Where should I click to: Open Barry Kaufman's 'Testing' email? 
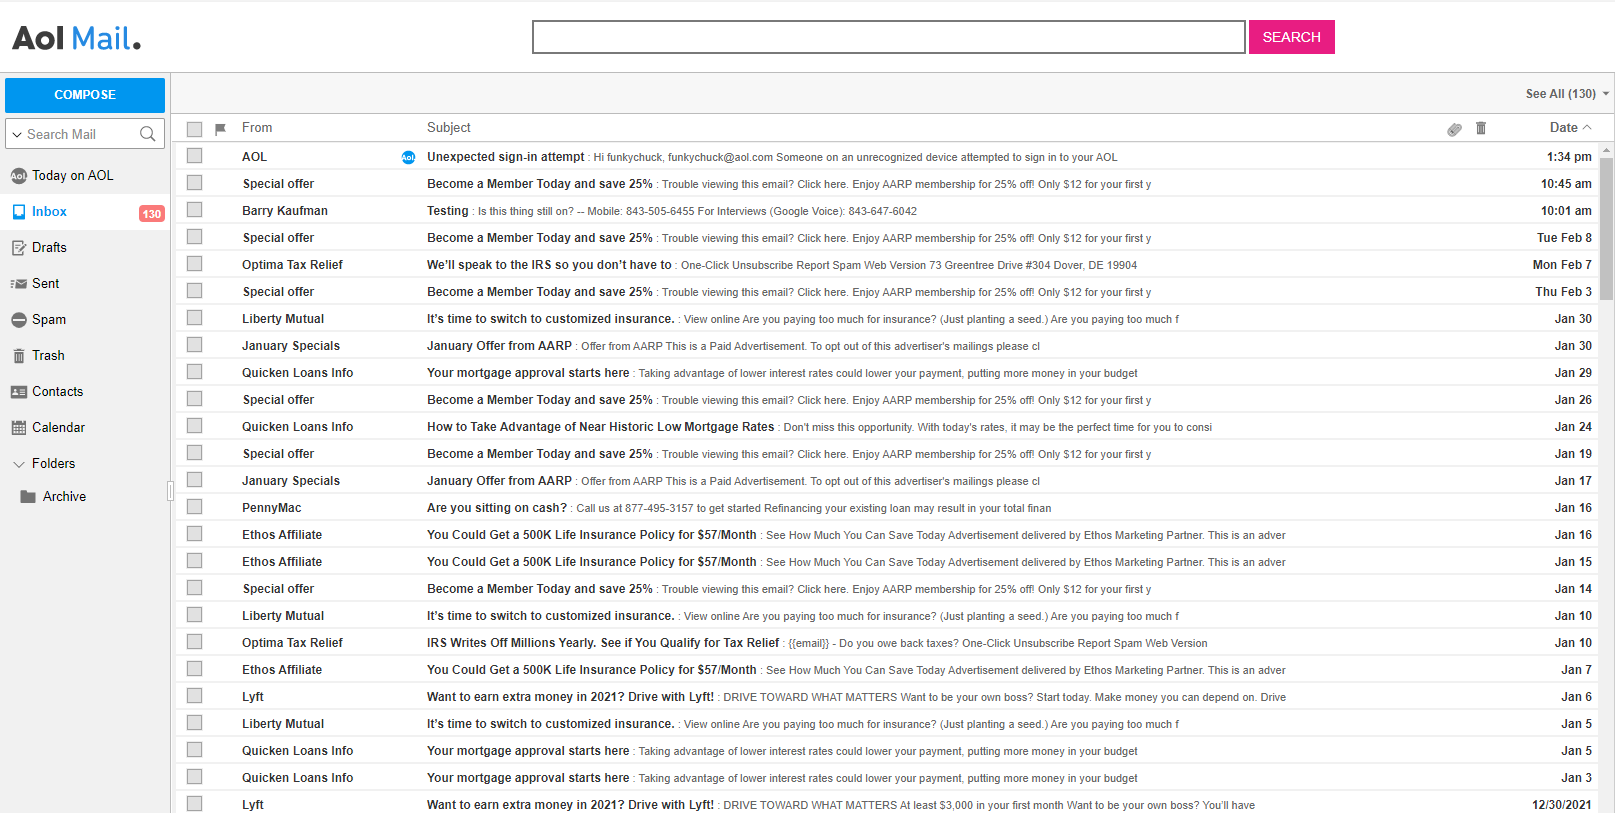[888, 211]
